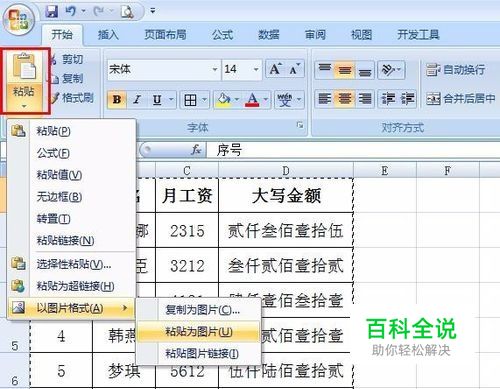Image resolution: width=500 pixels, height=389 pixels.
Task: Click the Undo icon
Action: (71, 11)
